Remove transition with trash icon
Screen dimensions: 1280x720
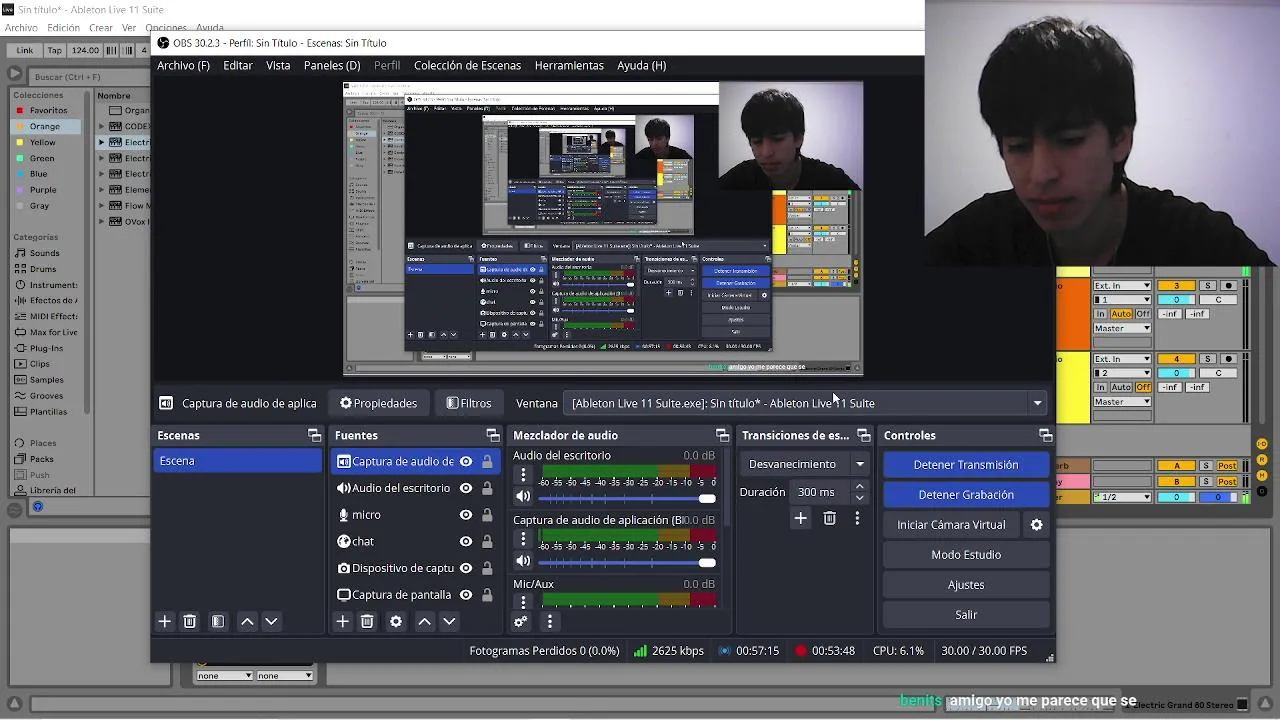tap(829, 517)
